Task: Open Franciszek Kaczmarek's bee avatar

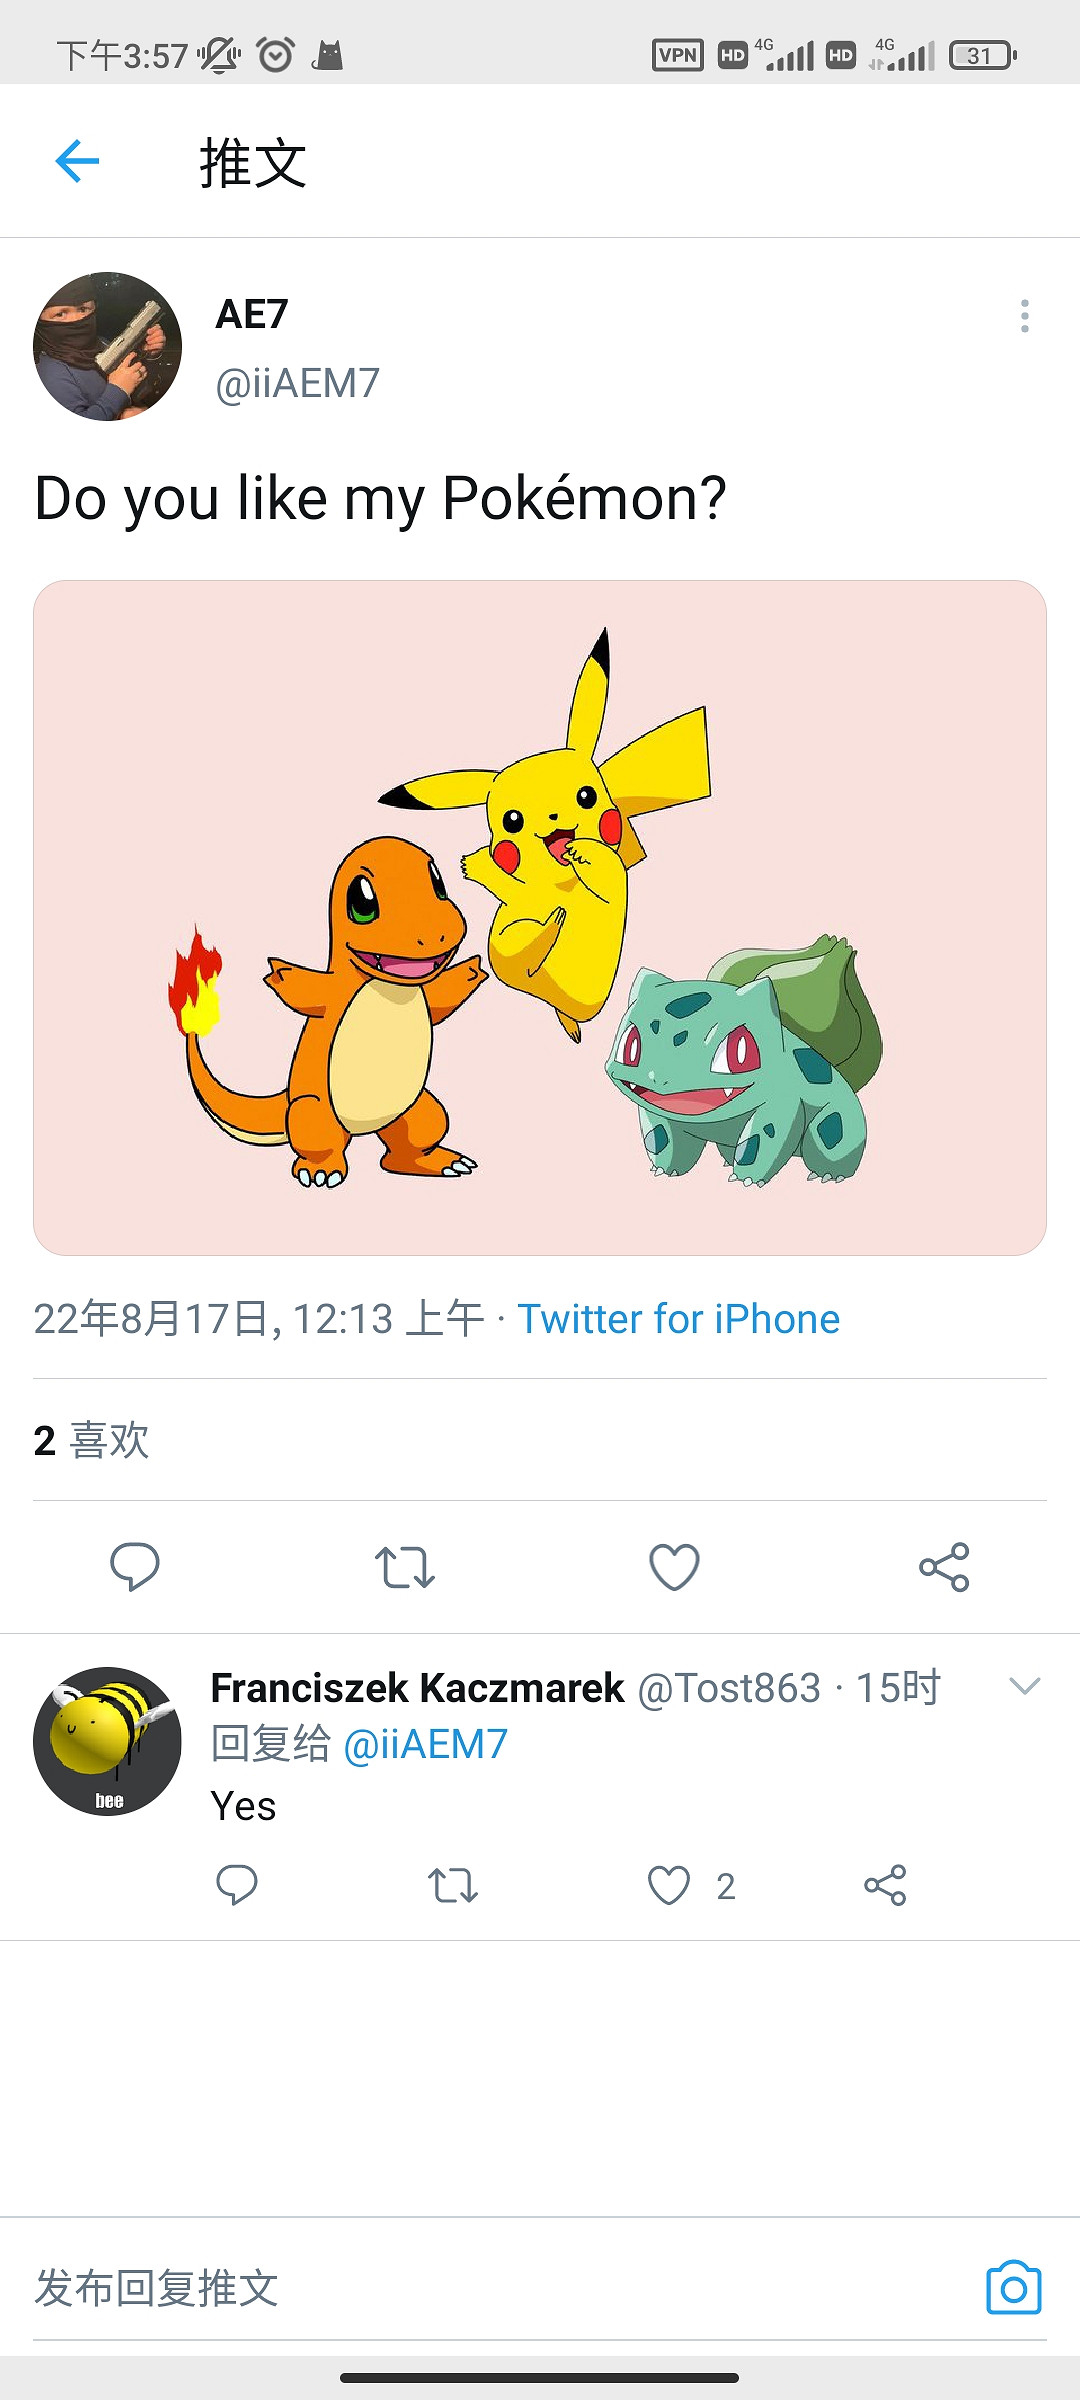Action: (108, 1741)
